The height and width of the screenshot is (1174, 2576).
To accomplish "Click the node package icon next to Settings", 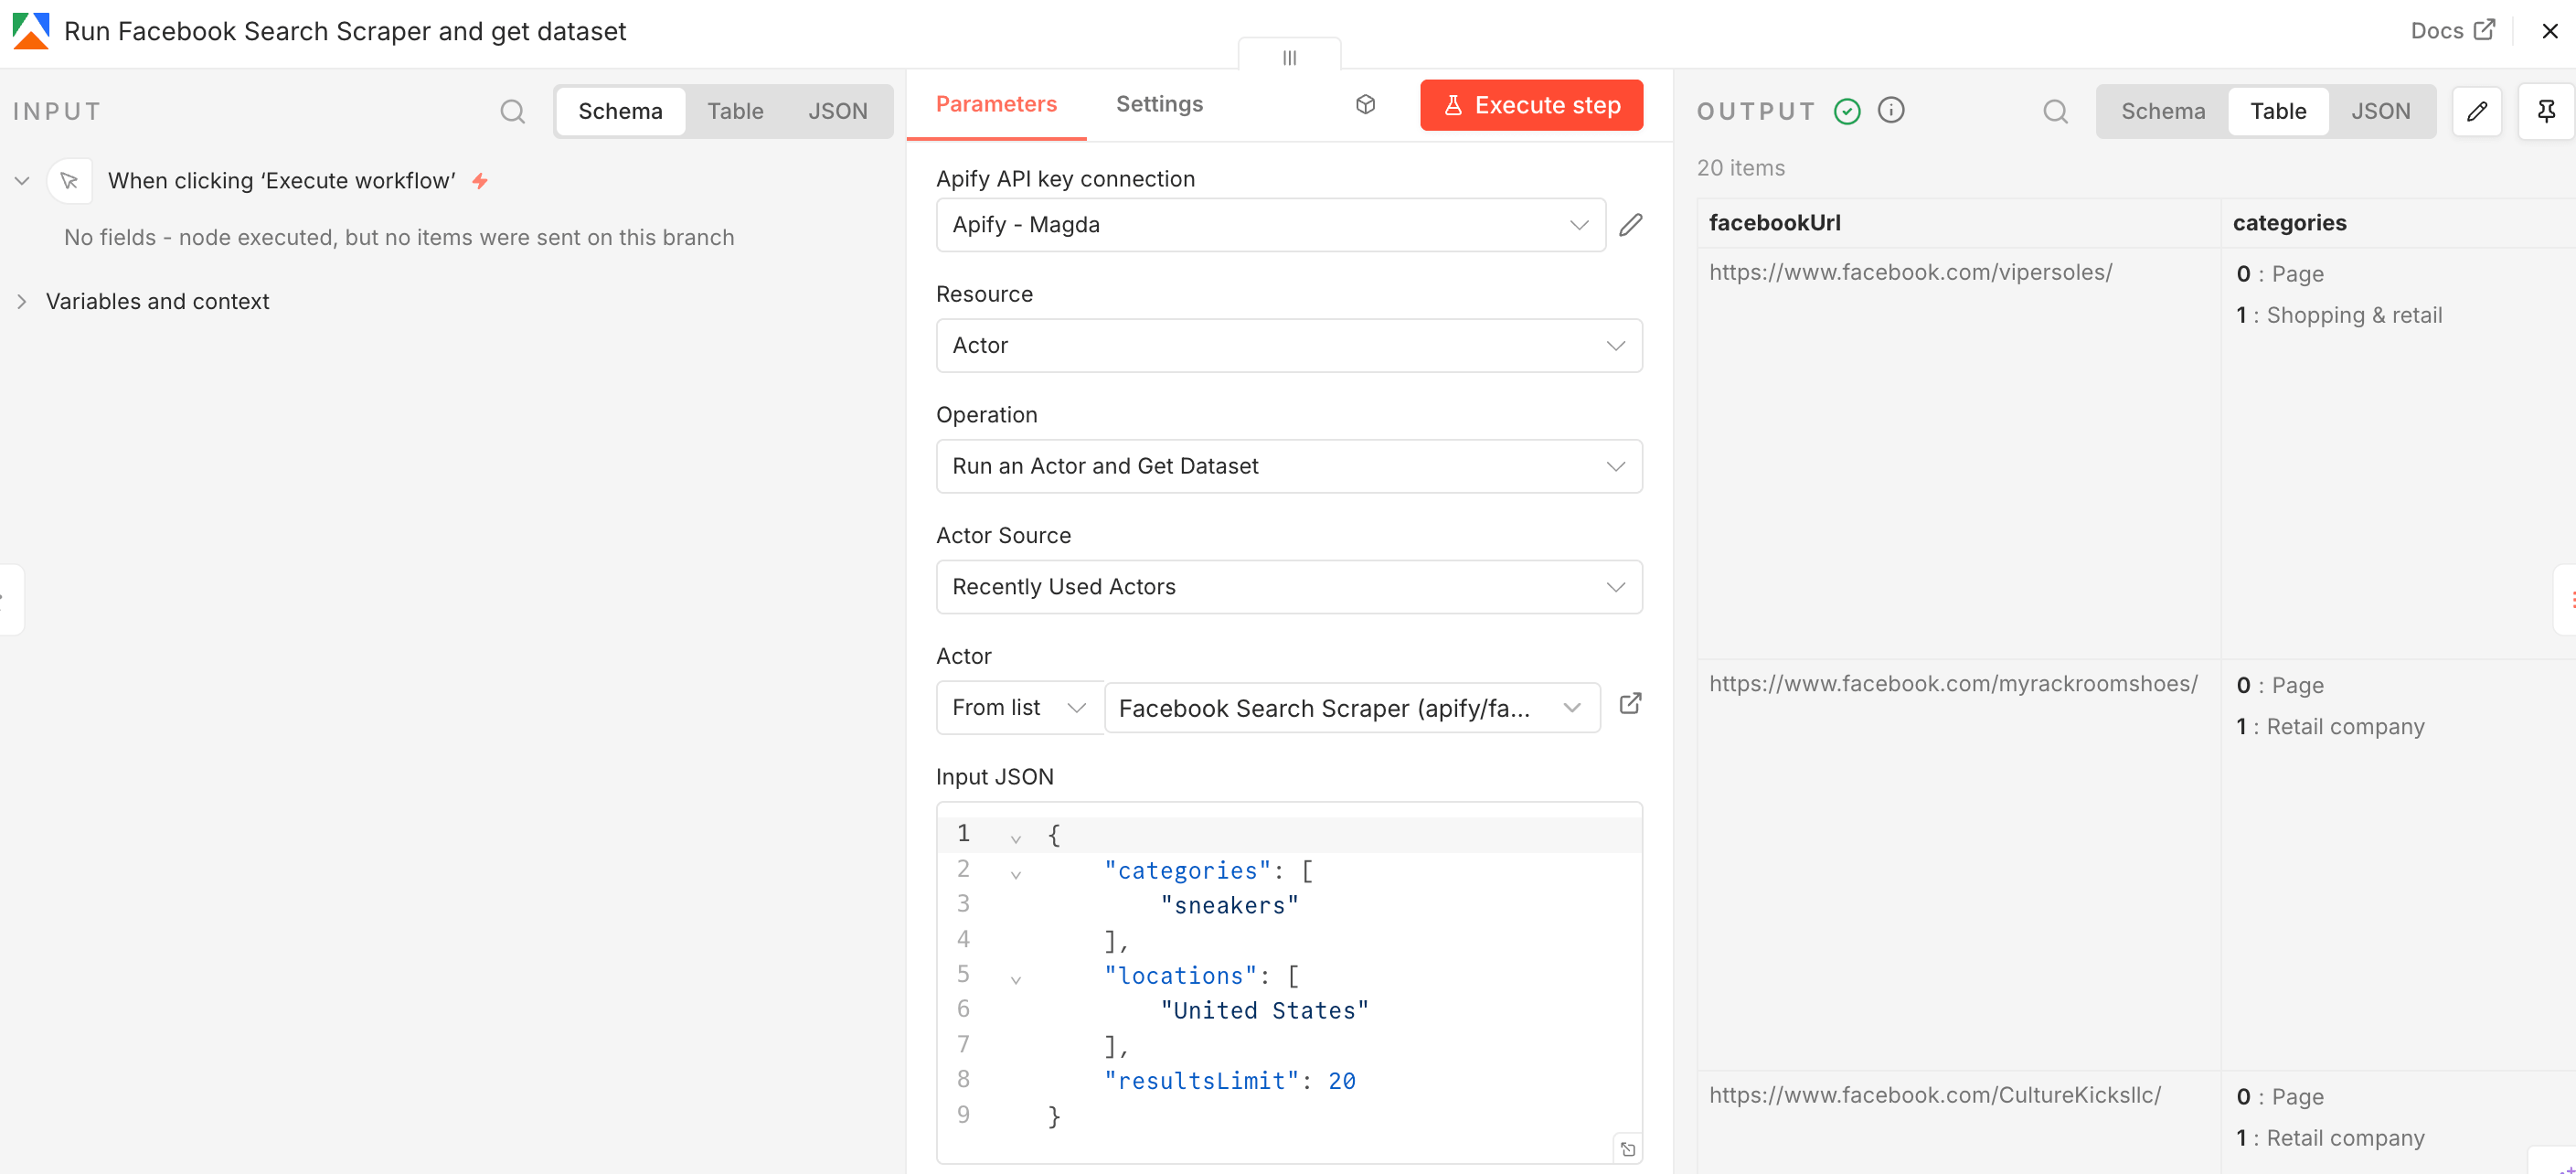I will pyautogui.click(x=1365, y=104).
